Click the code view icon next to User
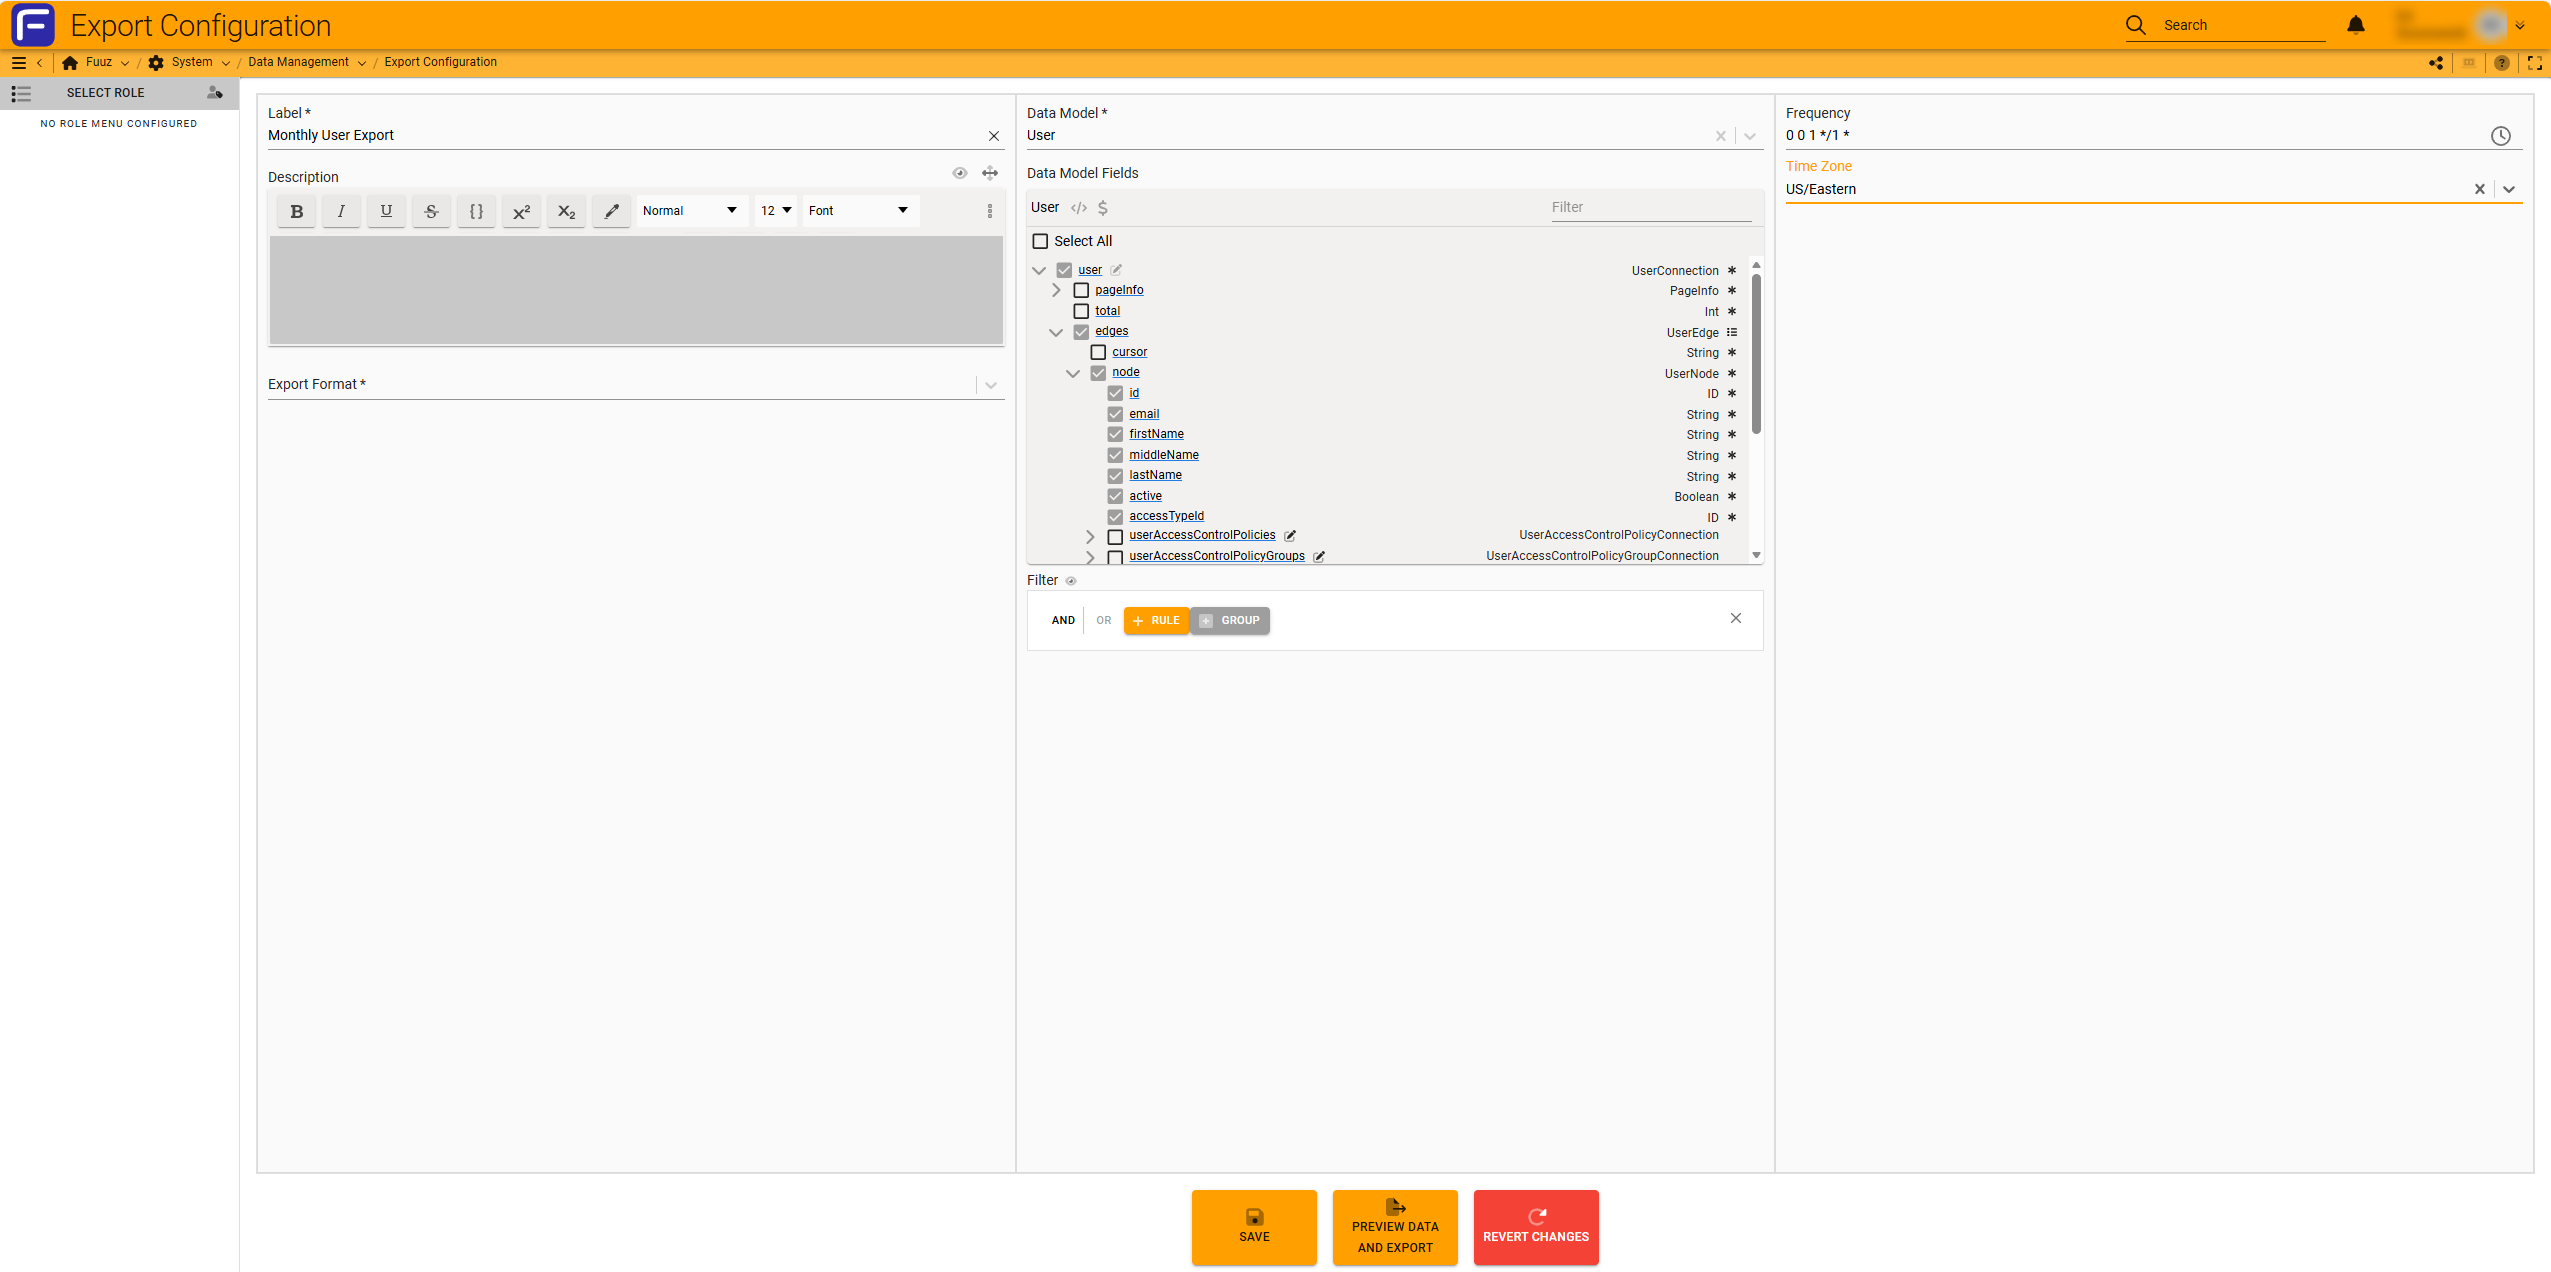The height and width of the screenshot is (1272, 2551). tap(1078, 208)
